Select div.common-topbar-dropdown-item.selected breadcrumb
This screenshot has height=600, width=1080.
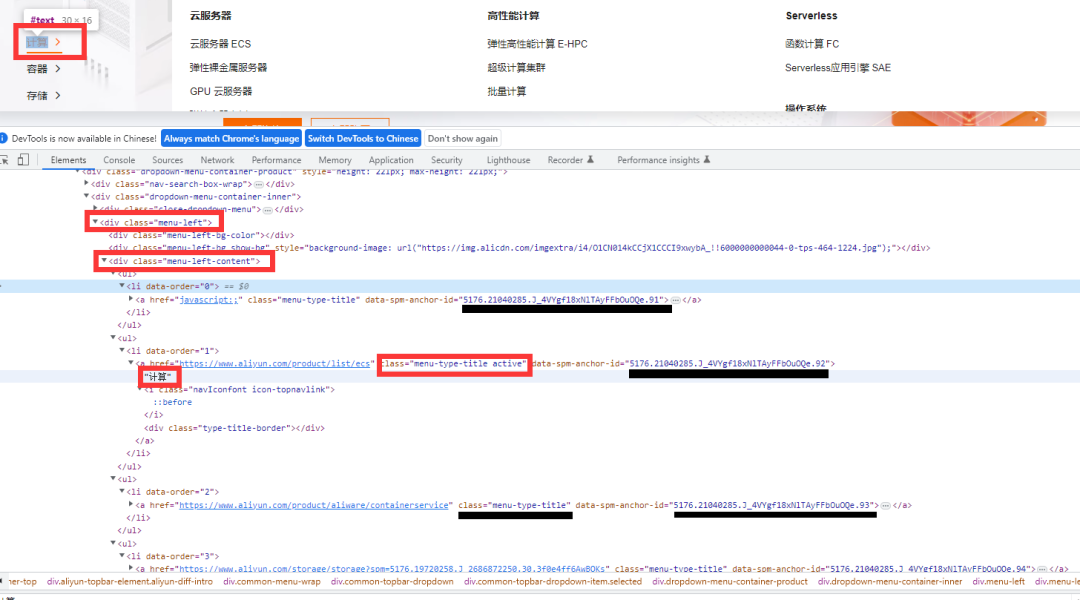tap(553, 582)
